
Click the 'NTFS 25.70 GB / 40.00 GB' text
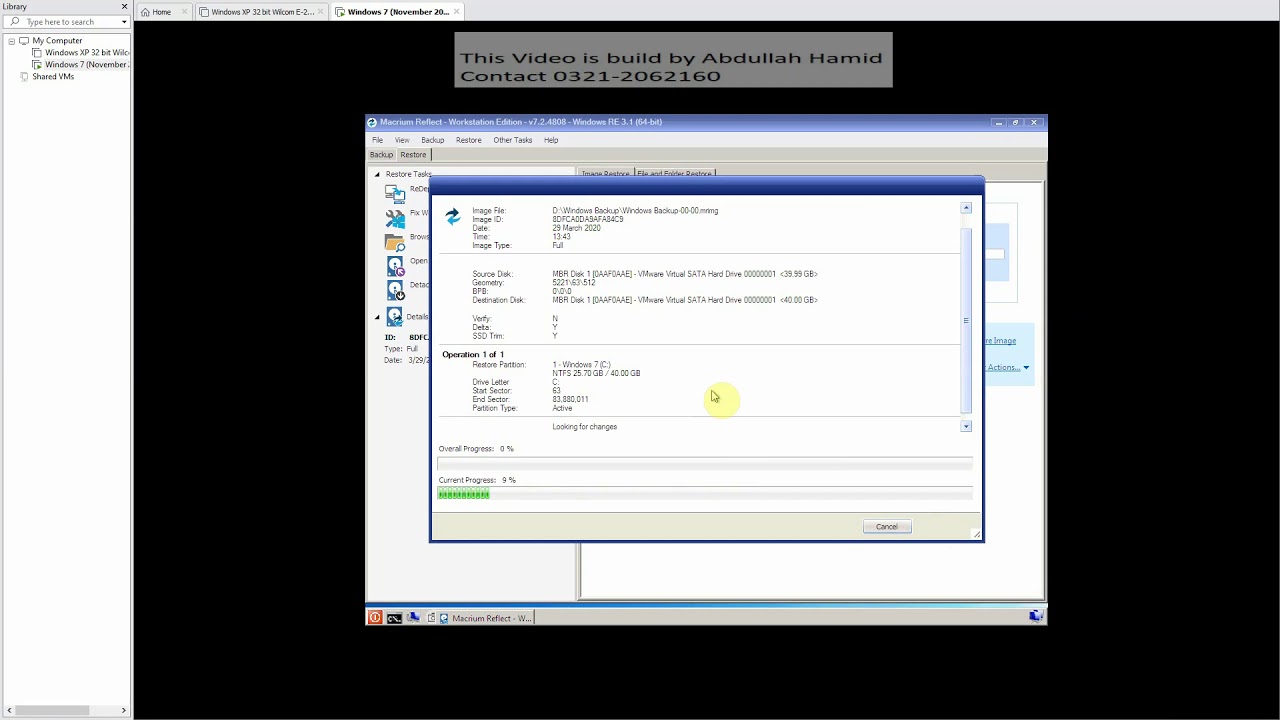(596, 374)
